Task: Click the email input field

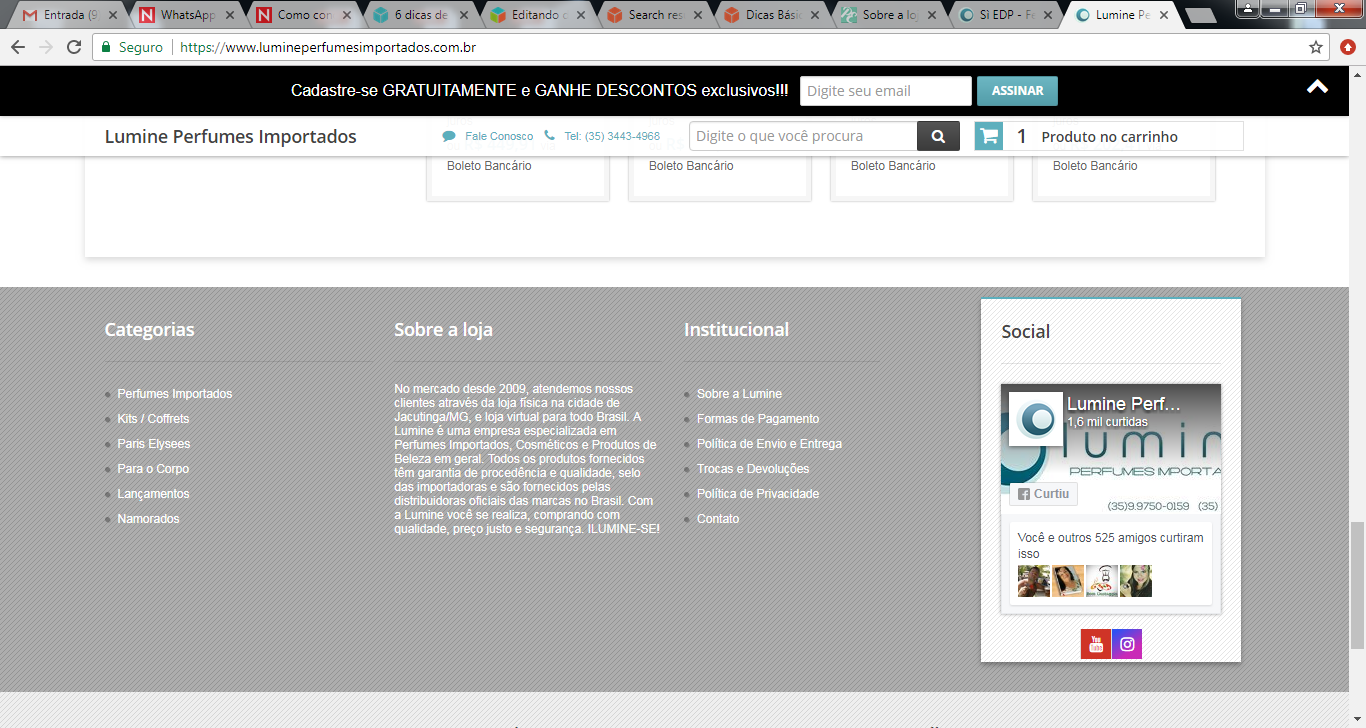Action: point(886,91)
